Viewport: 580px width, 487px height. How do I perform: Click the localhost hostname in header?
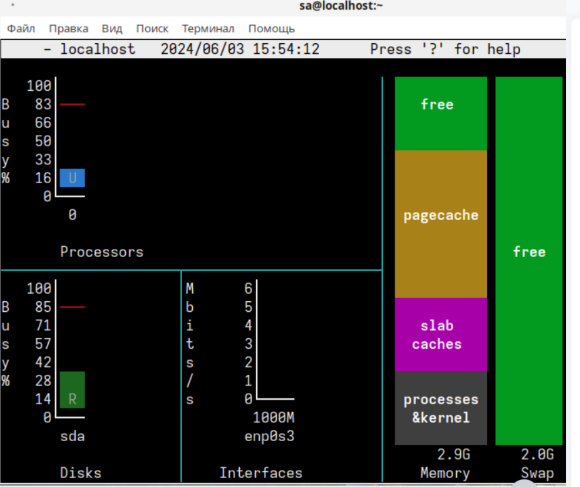(x=98, y=49)
